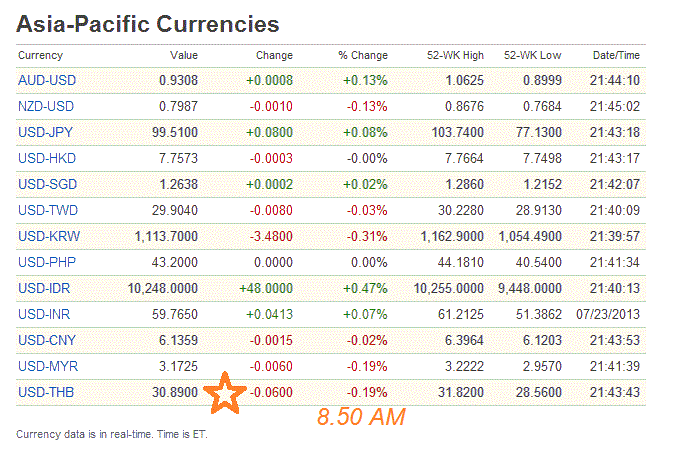Screen dimensions: 680x453
Task: Click the orange 8.50 AM annotation
Action: coord(361,417)
